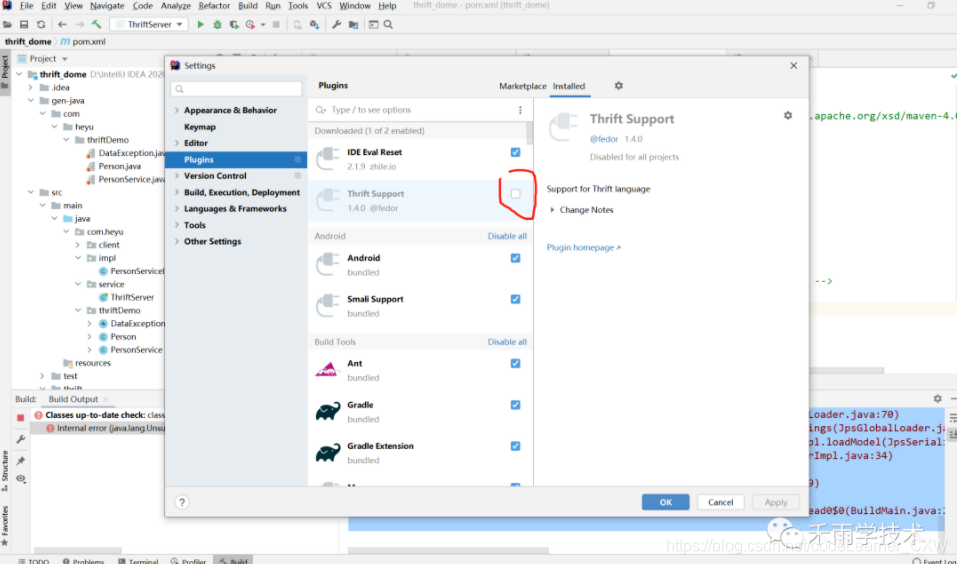Click the green Run button in toolbar

pos(200,24)
